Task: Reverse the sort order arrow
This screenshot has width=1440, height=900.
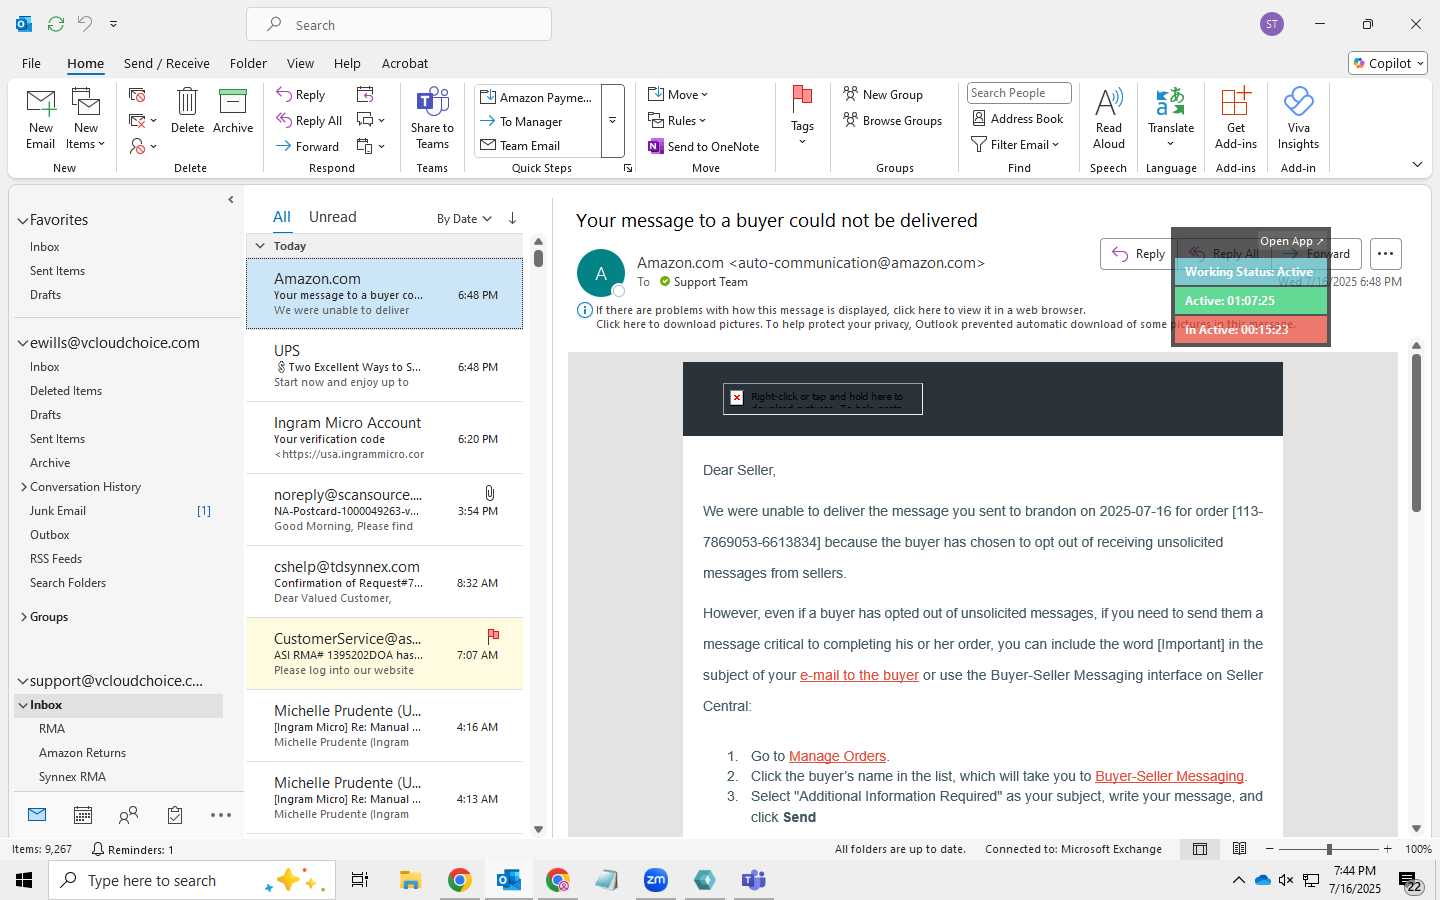Action: 512,218
